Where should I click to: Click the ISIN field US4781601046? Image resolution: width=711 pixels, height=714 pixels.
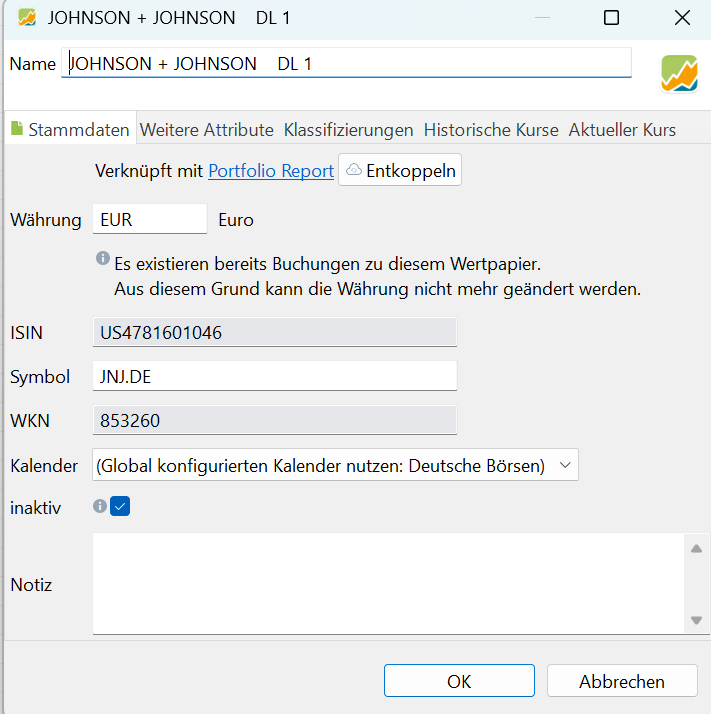coord(275,332)
